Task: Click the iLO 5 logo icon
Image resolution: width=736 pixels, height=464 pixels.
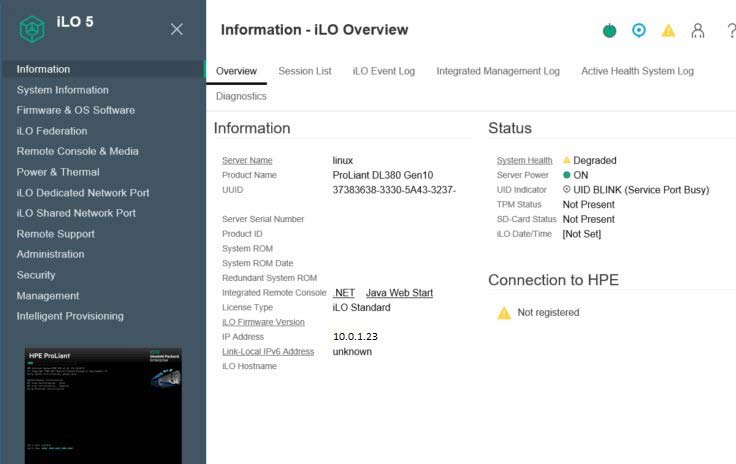Action: click(x=32, y=29)
